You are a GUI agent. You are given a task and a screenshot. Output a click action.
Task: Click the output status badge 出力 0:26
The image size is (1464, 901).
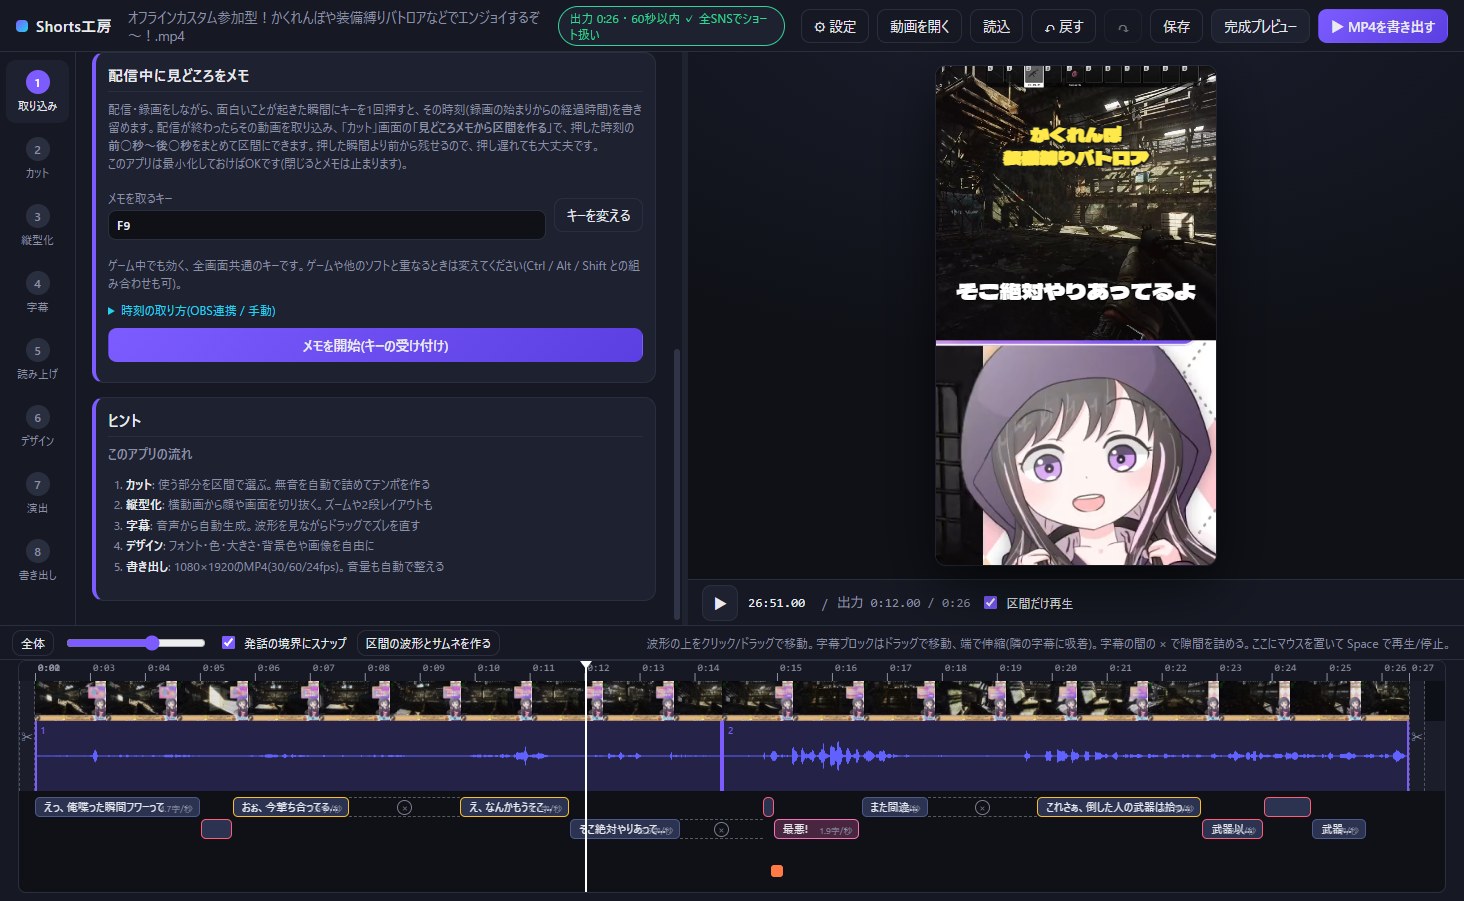(x=671, y=27)
